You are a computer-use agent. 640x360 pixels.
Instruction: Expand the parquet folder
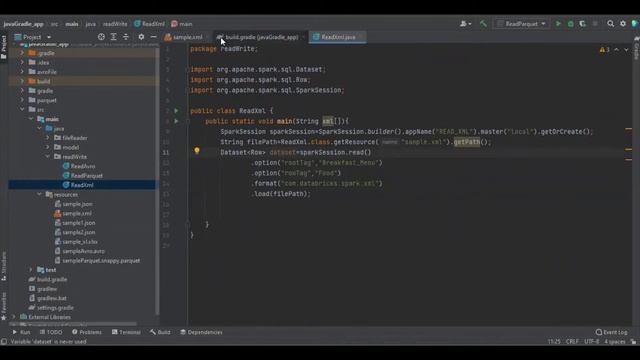tap(22, 100)
